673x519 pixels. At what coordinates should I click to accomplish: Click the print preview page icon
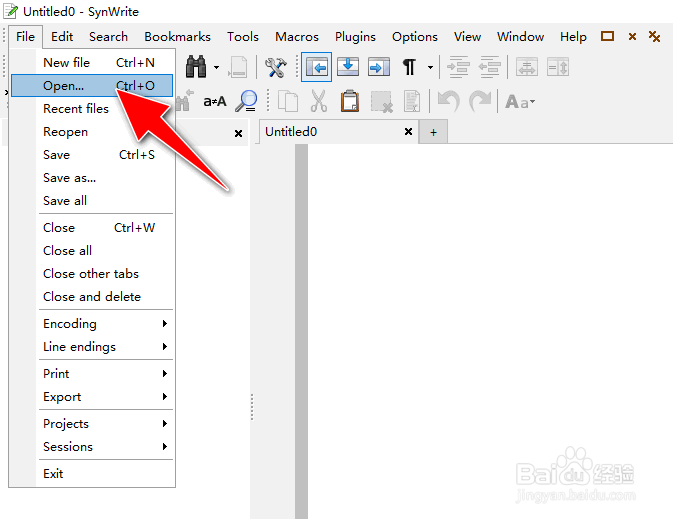(x=238, y=67)
